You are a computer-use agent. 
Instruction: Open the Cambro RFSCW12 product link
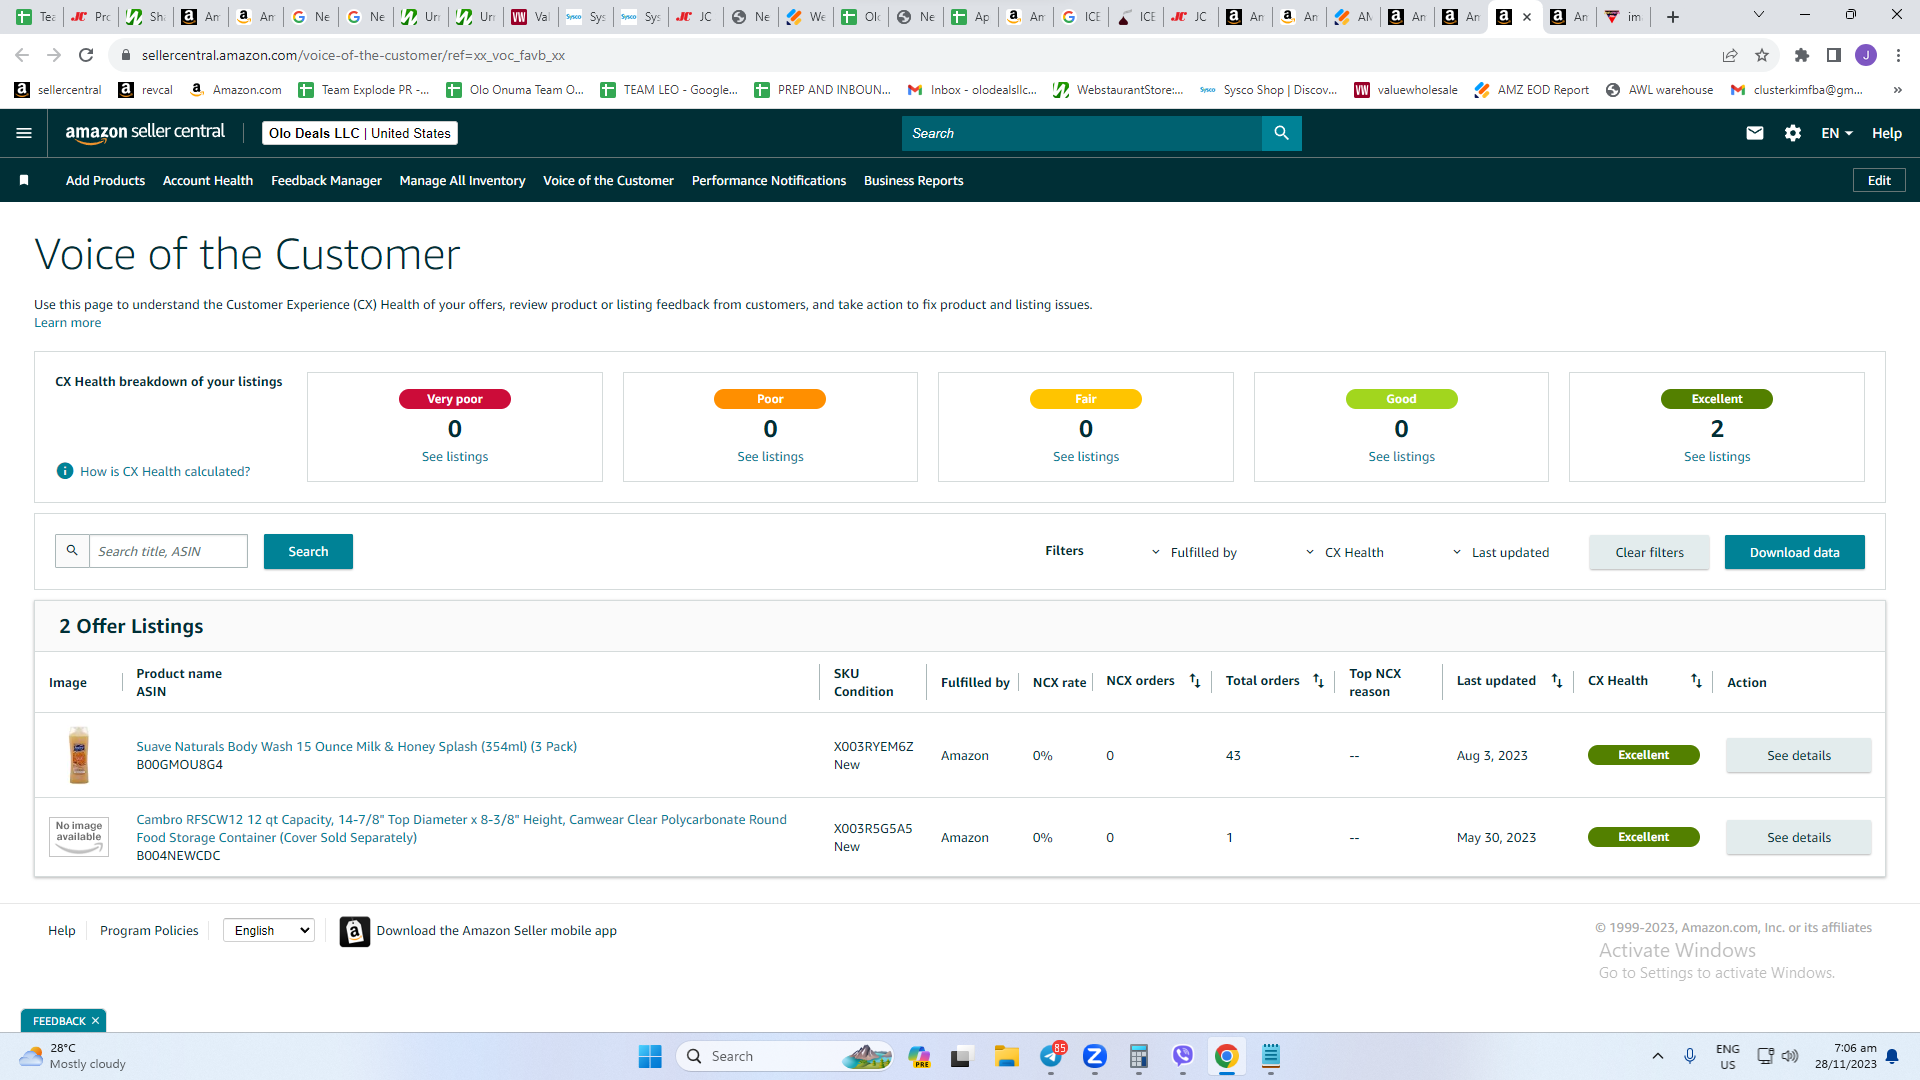click(461, 828)
